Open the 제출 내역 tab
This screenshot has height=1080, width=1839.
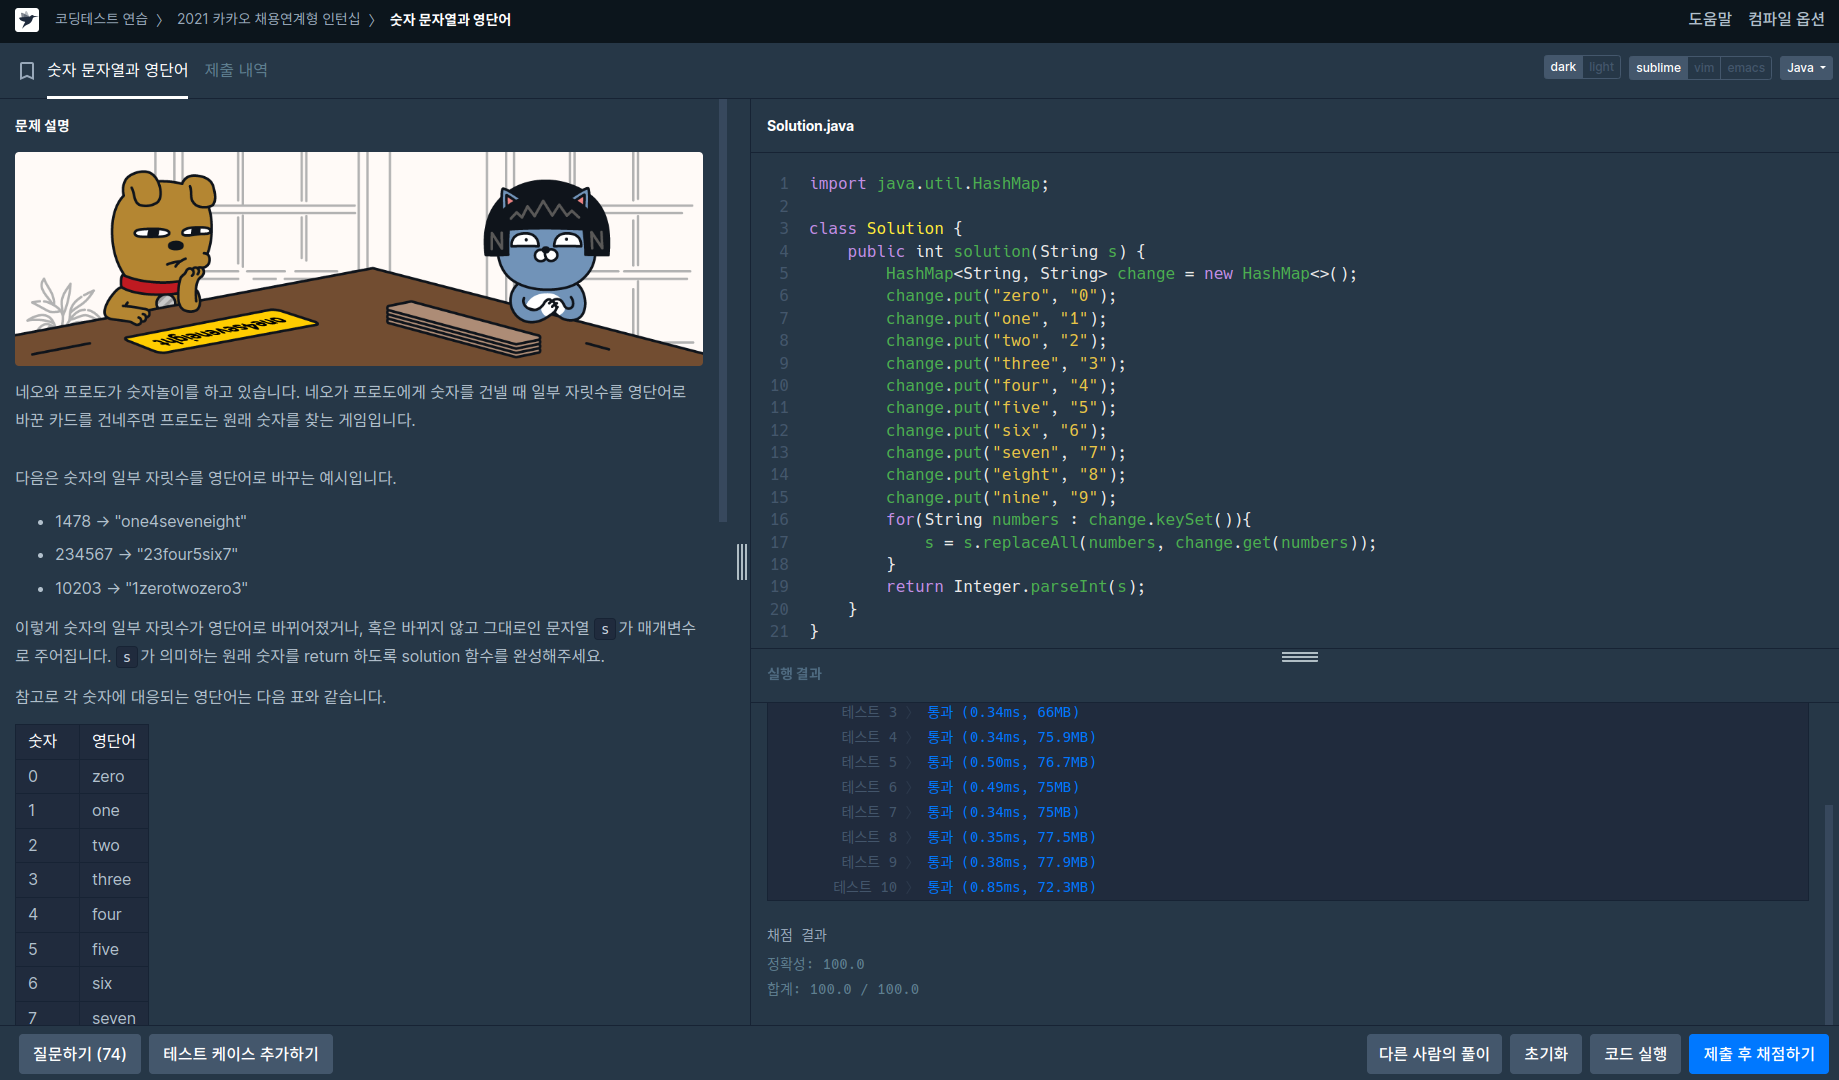[236, 70]
